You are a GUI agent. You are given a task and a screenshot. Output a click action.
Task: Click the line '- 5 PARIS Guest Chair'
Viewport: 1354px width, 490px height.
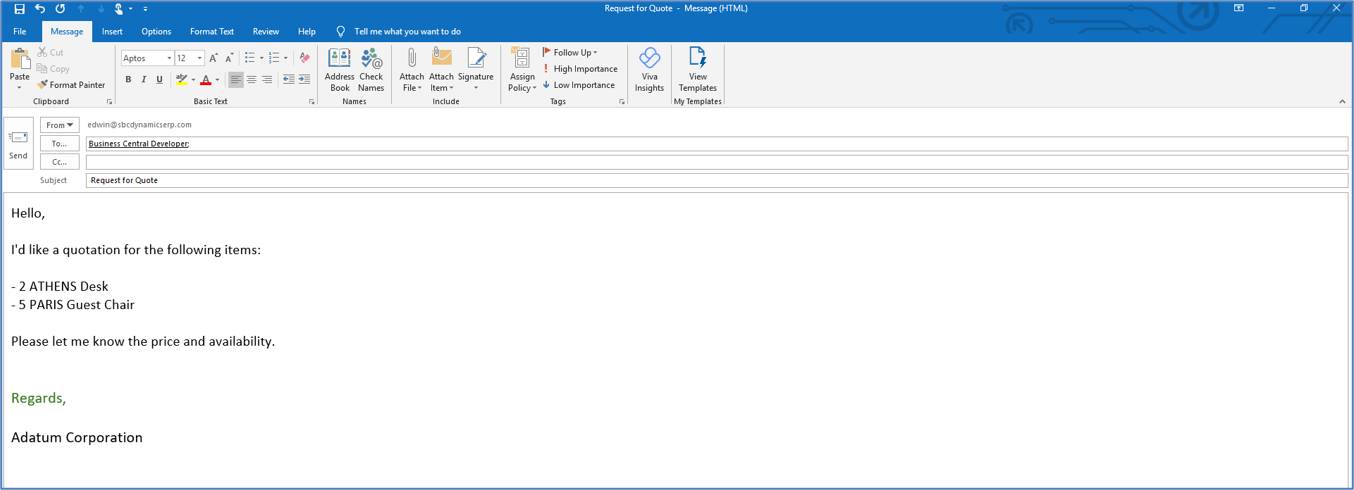pos(73,305)
